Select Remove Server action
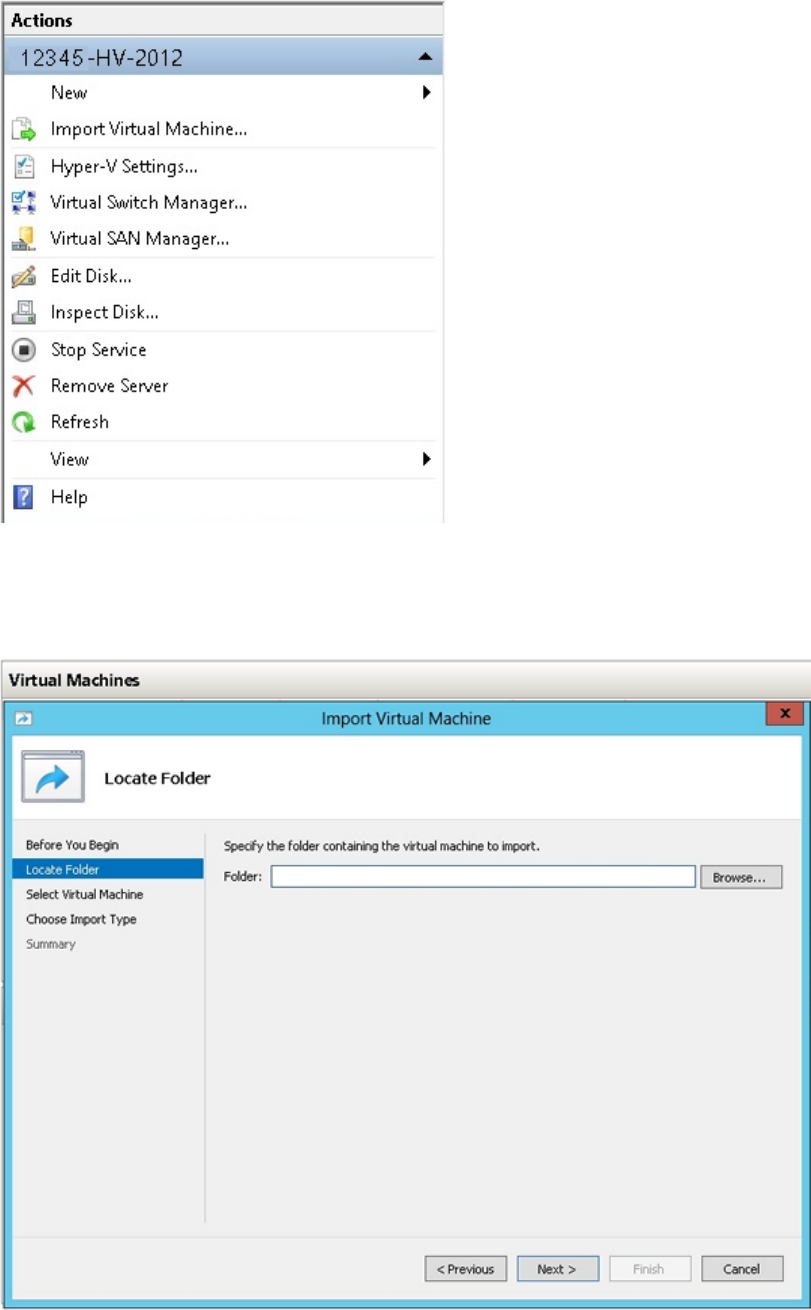The image size is (811, 1310). coord(110,386)
